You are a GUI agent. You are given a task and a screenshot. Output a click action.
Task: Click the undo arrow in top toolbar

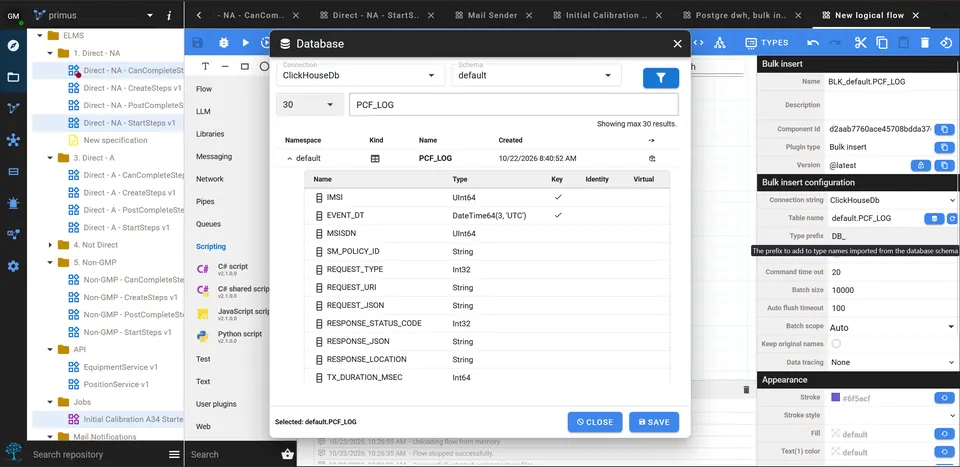(x=813, y=43)
